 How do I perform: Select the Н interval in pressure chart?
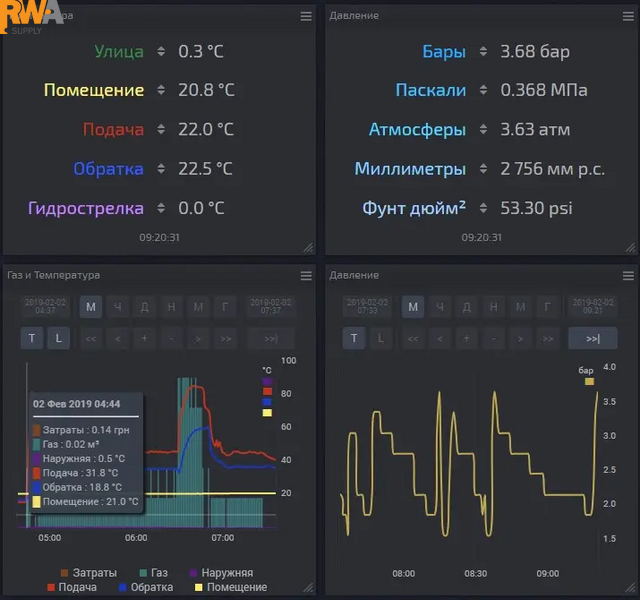(494, 307)
